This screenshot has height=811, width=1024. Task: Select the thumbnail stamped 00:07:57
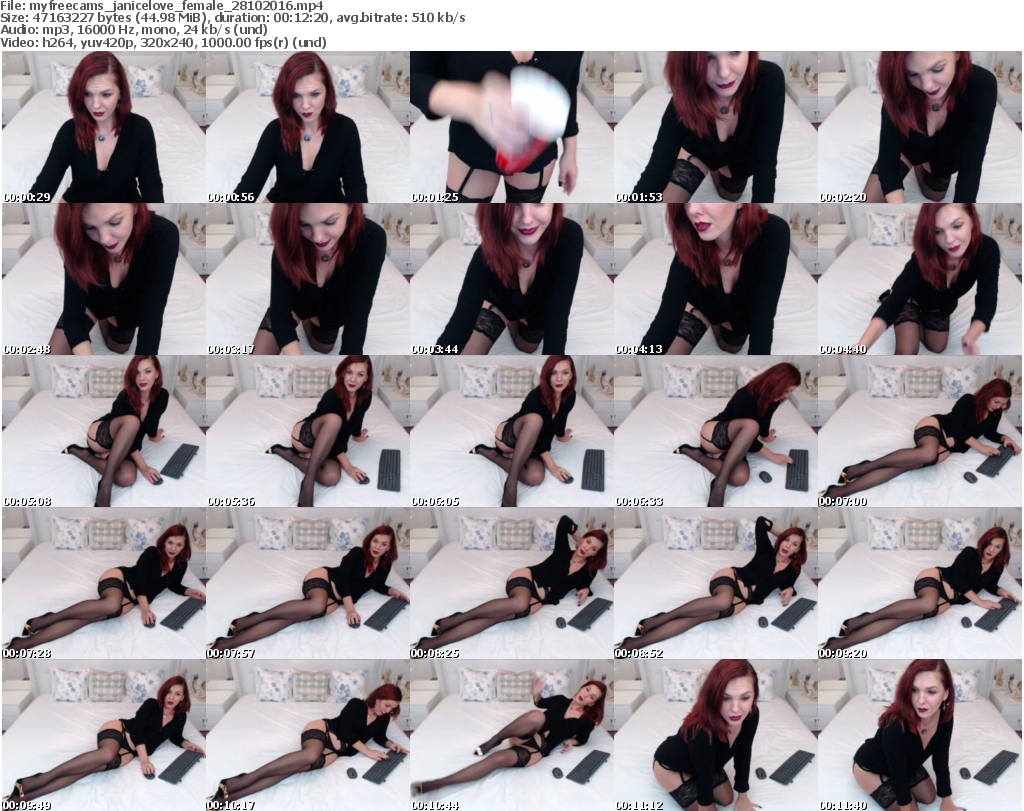click(x=308, y=583)
